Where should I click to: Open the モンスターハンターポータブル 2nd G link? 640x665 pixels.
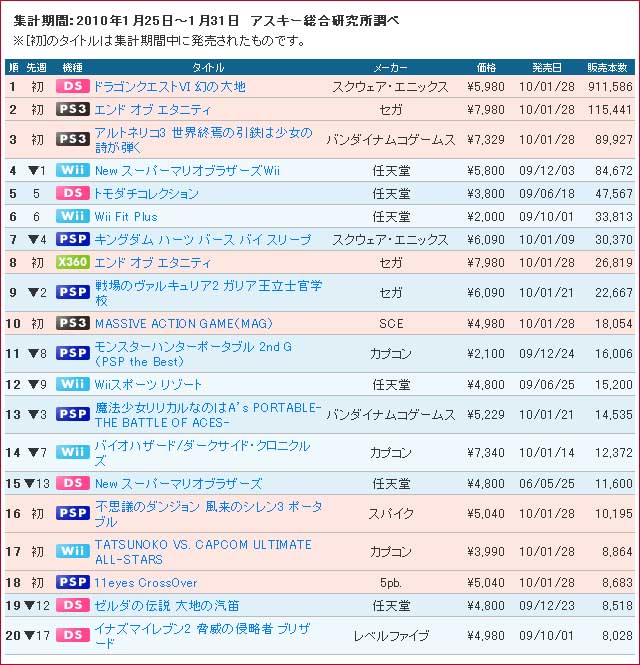193,354
